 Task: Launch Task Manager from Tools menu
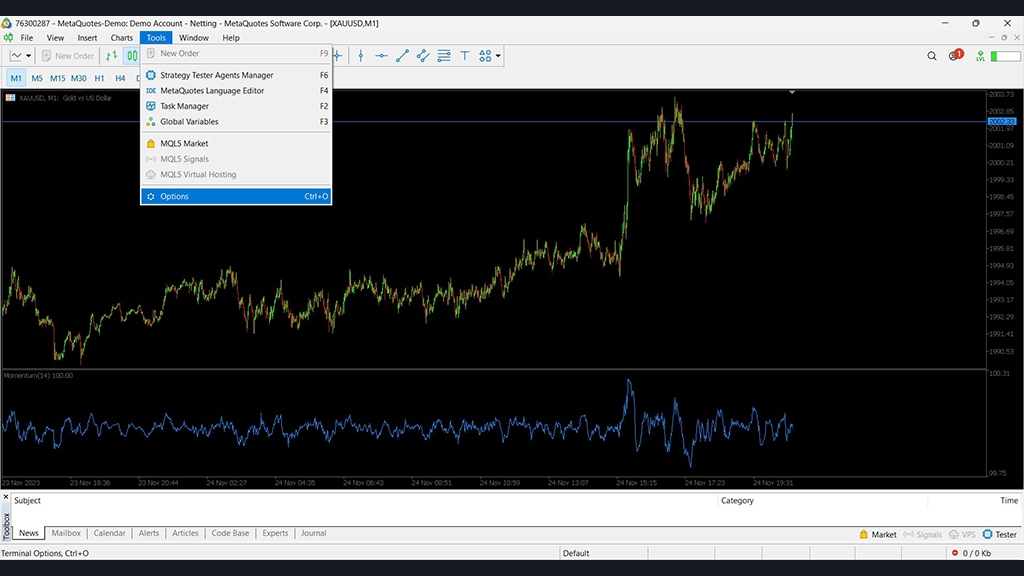[236, 106]
